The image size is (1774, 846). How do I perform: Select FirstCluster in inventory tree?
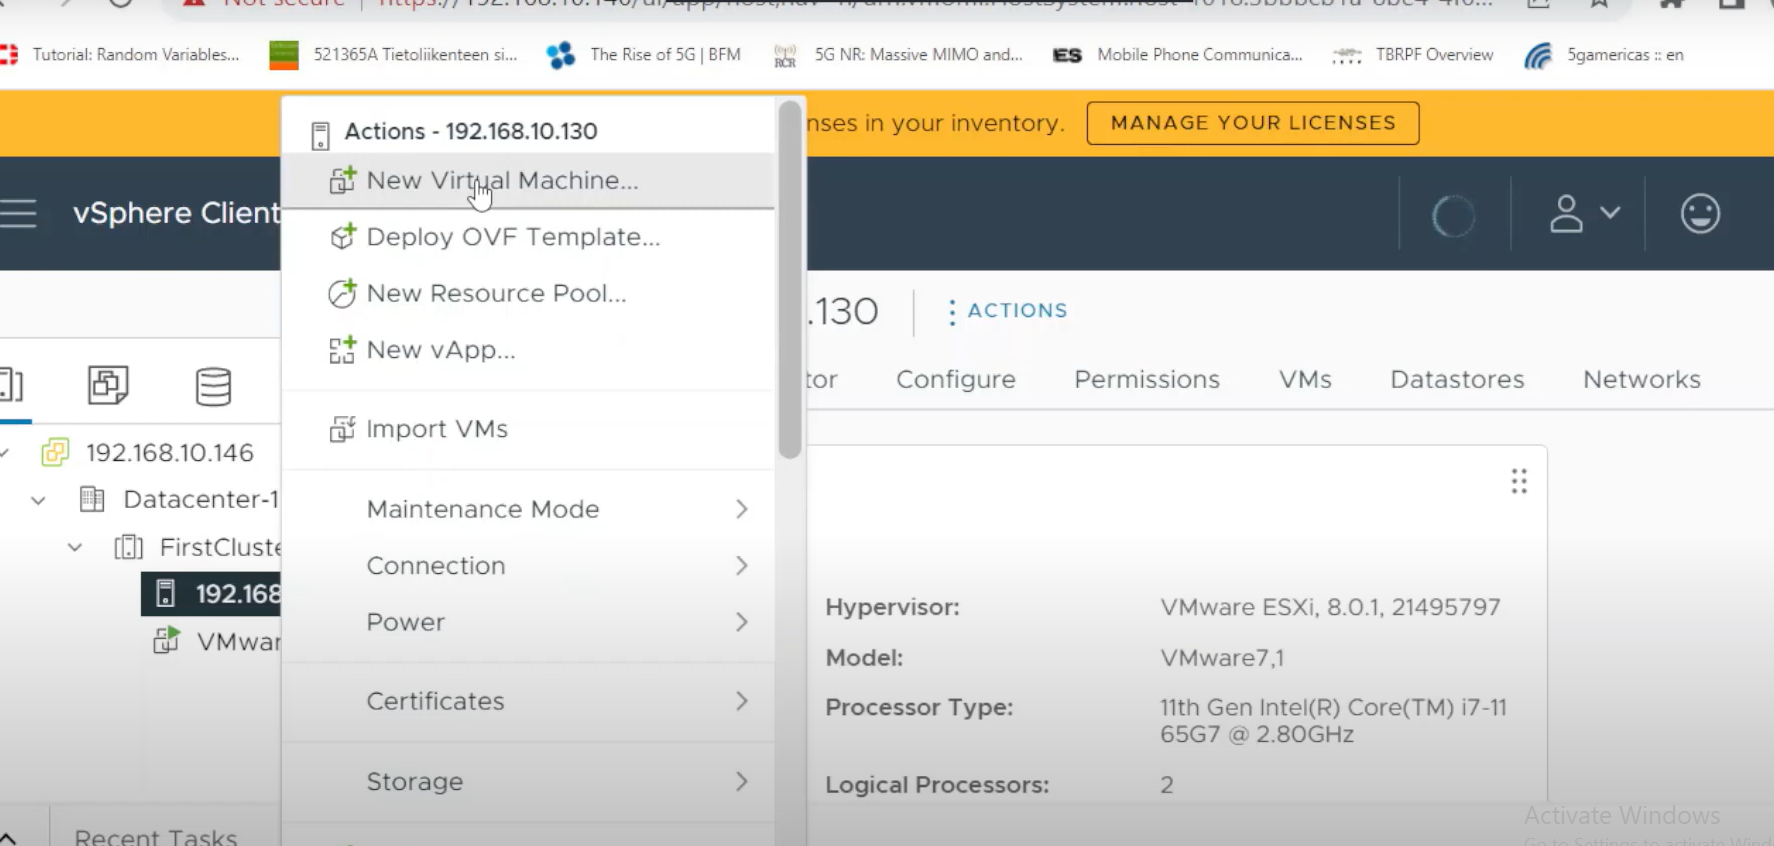[220, 547]
